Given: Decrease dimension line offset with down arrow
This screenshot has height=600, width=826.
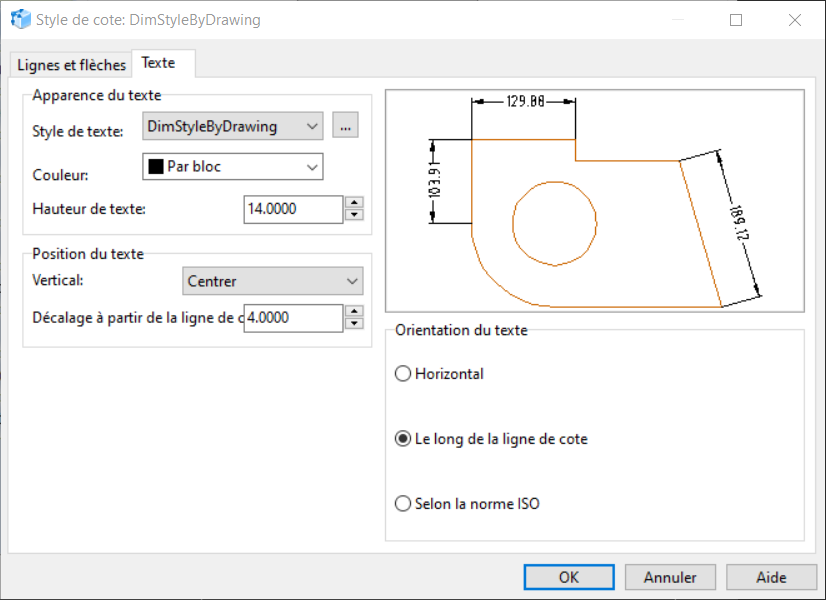Looking at the screenshot, I should click(353, 323).
